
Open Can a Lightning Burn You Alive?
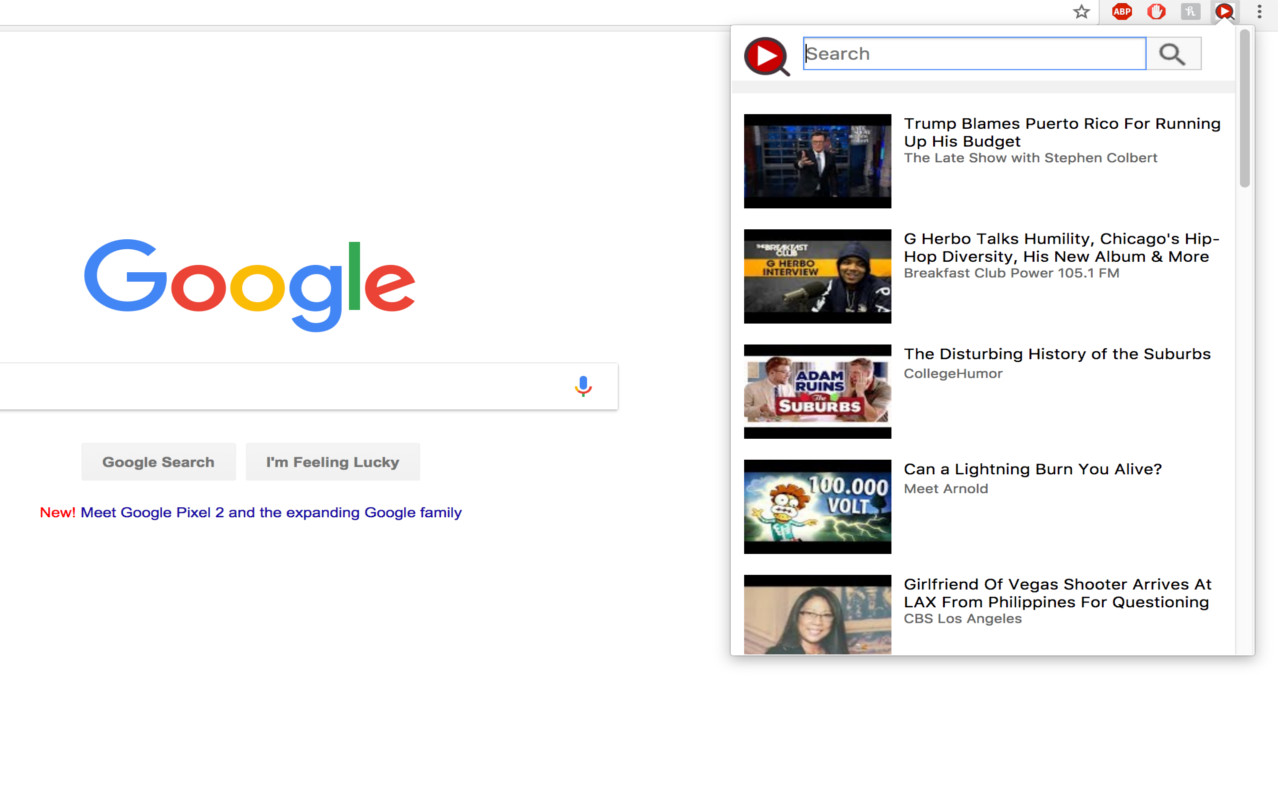coord(1033,469)
